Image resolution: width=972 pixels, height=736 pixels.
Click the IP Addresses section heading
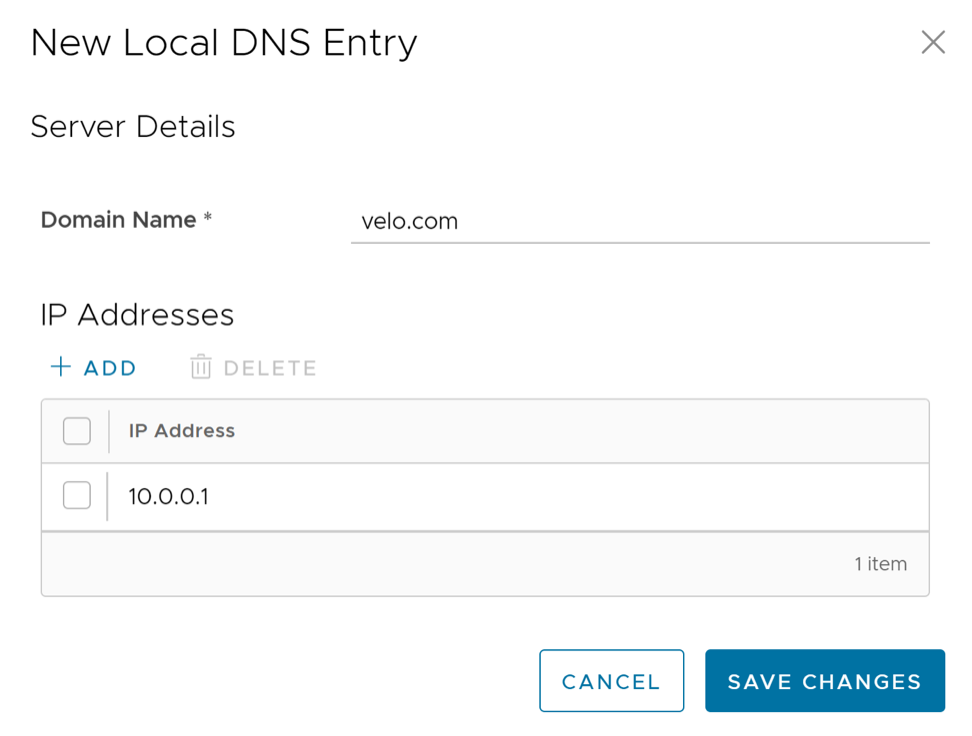coord(137,315)
